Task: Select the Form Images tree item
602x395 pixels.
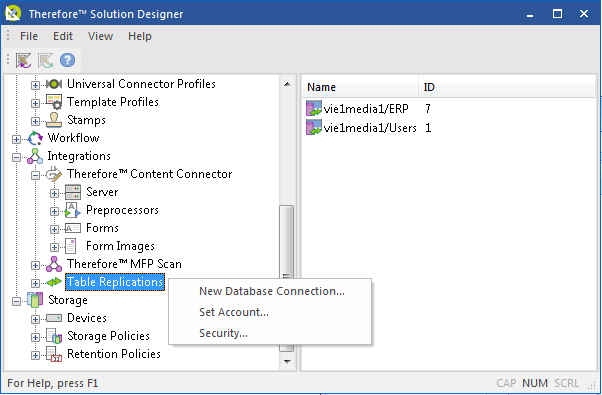Action: click(x=120, y=246)
